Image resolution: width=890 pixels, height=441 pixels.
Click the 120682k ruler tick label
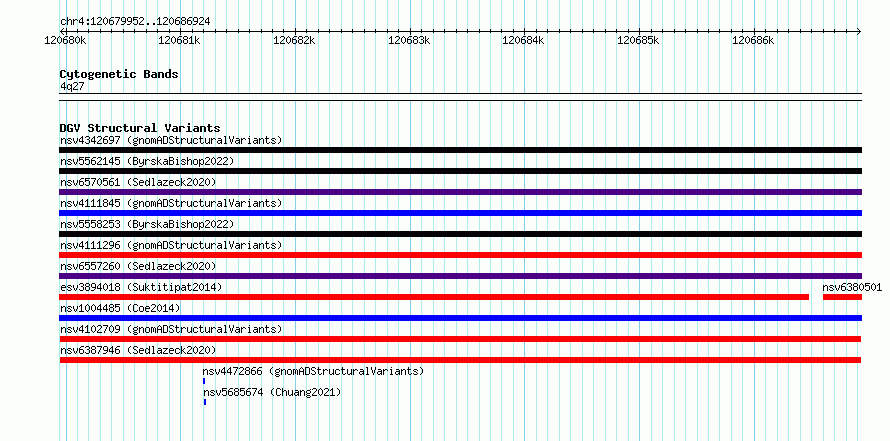pyautogui.click(x=295, y=40)
